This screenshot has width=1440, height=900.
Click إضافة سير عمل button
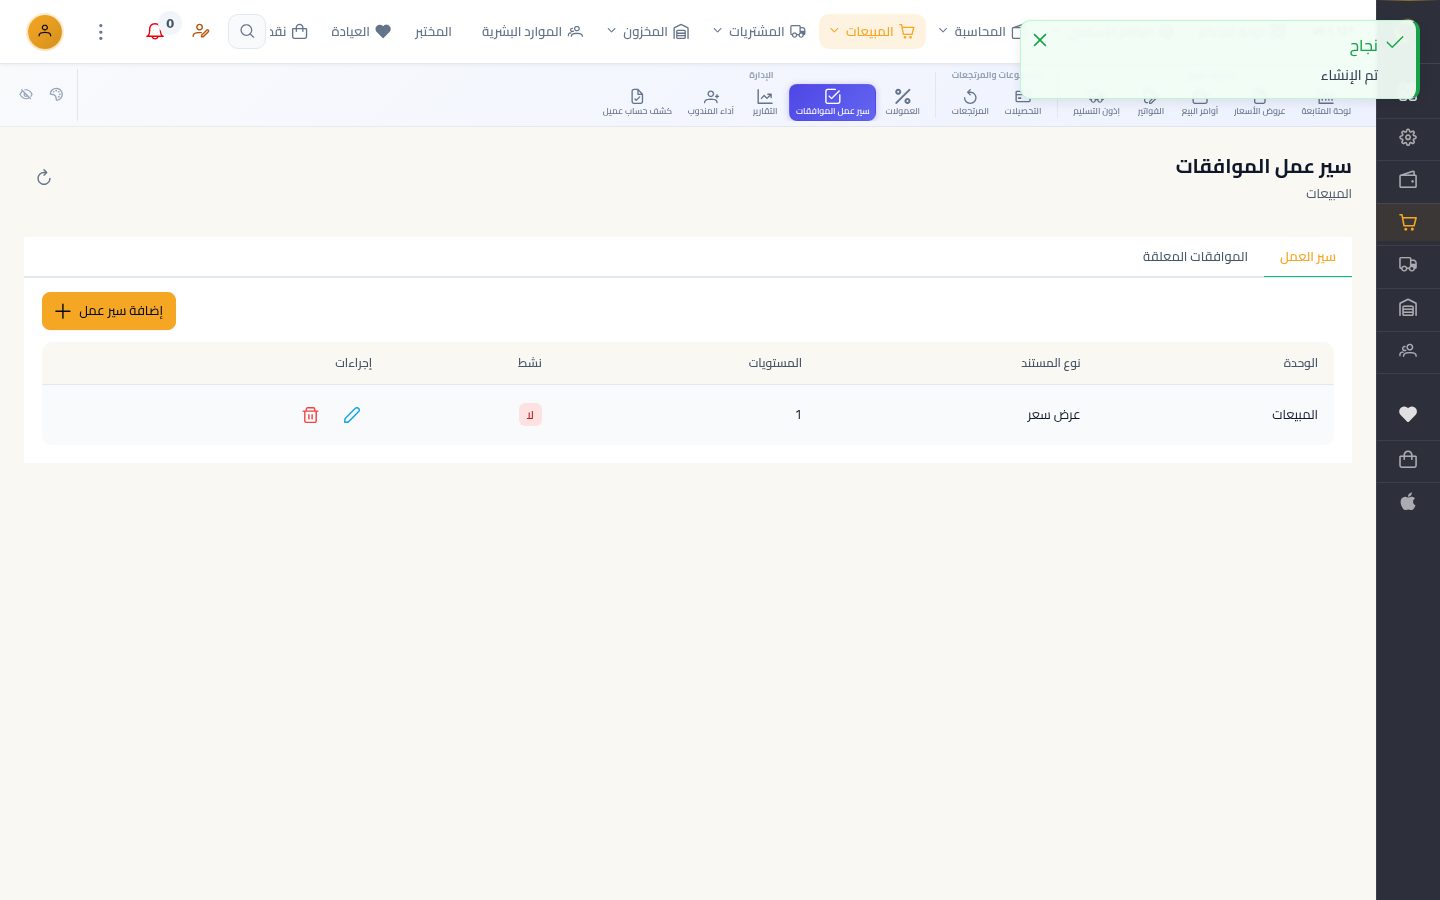109,311
